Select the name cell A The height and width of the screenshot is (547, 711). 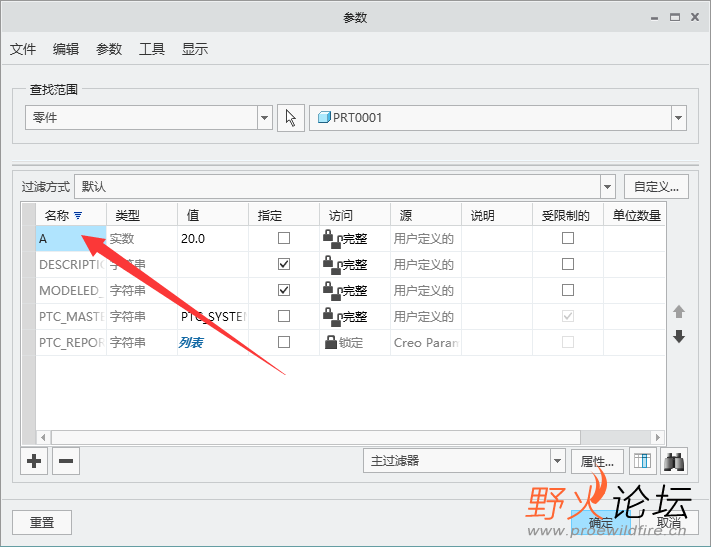tap(71, 239)
